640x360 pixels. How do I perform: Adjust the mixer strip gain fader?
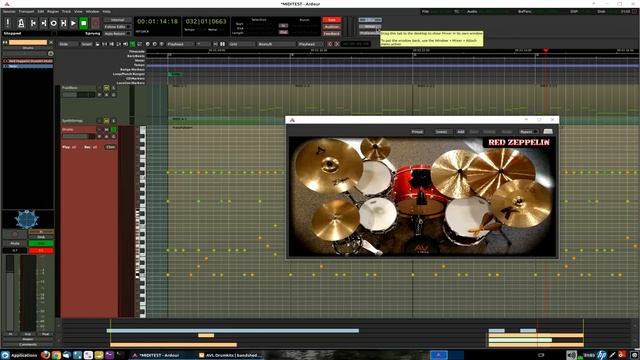click(10, 294)
